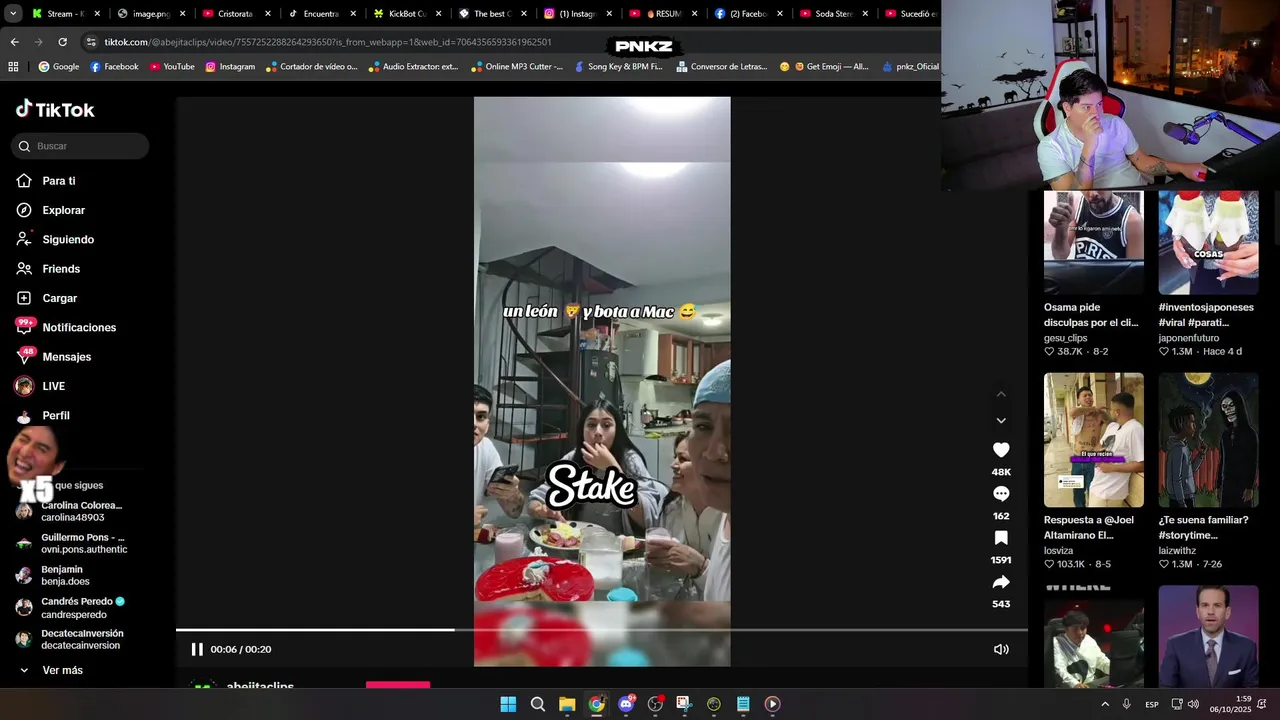Open the Chrome apps grid icon

pos(13,67)
